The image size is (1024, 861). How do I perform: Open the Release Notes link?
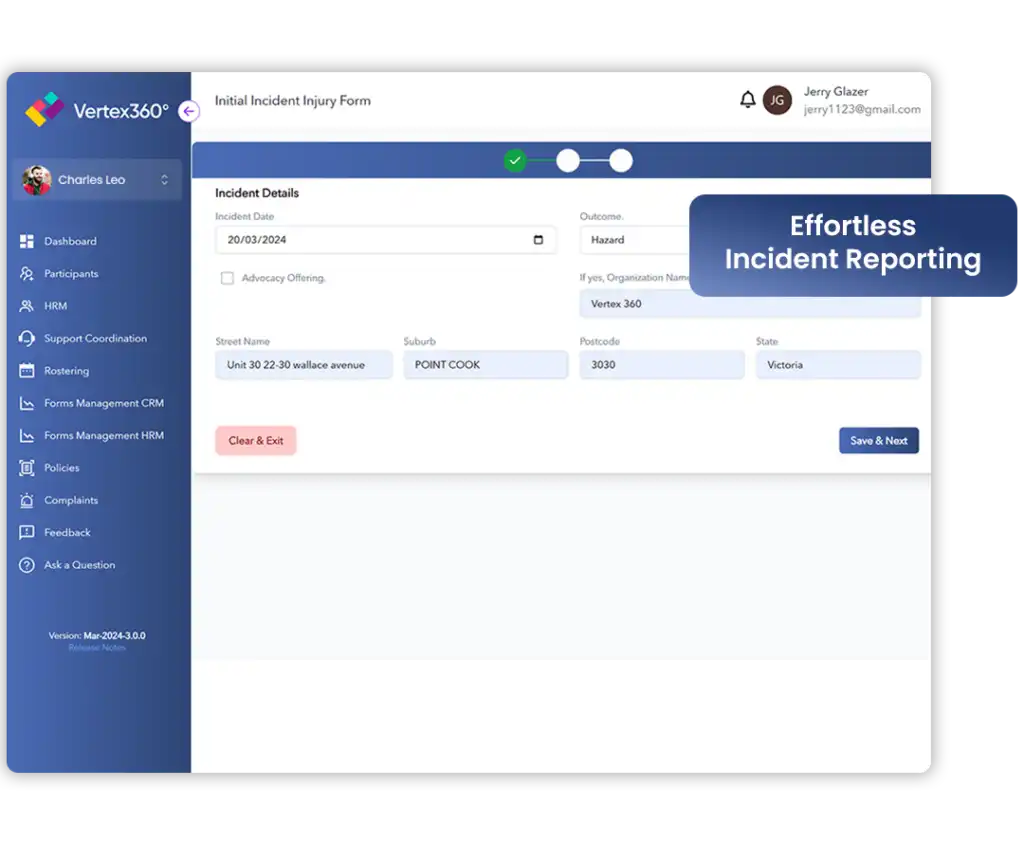click(x=97, y=648)
